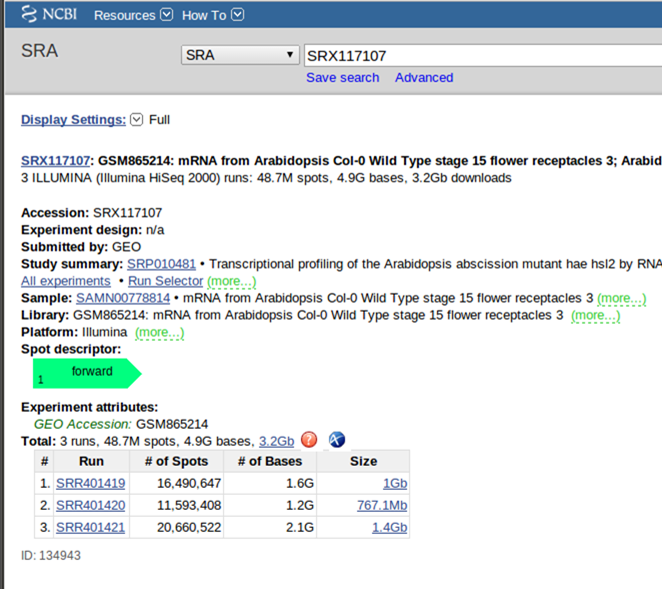Click the 'Accession: SRX117107' line
The width and height of the screenshot is (662, 589).
point(92,213)
